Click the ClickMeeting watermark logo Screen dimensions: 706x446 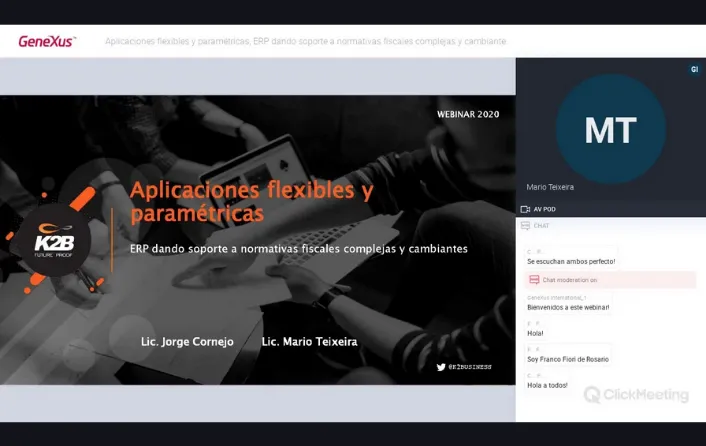pos(636,395)
